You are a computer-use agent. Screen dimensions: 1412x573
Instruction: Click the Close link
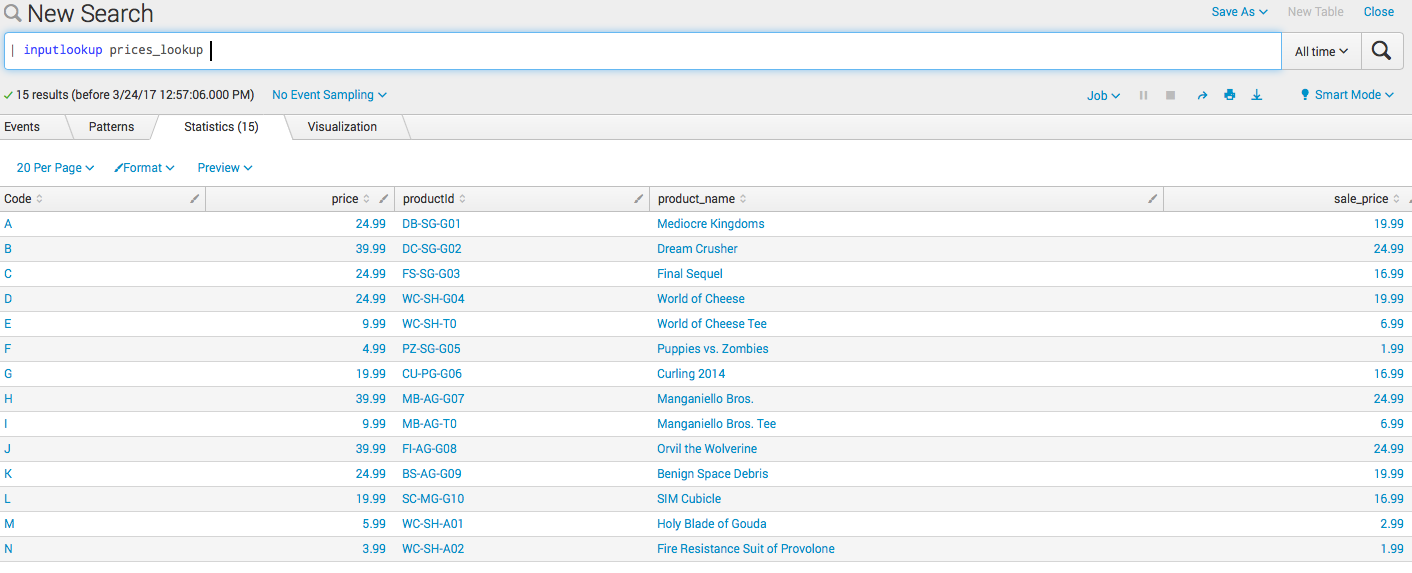pos(1378,12)
